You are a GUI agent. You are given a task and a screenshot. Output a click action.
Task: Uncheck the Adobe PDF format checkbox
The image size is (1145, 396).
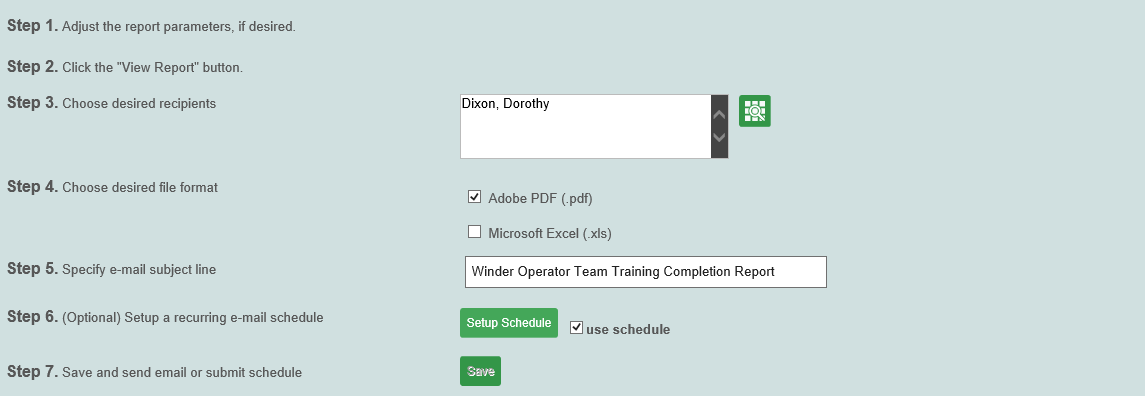[x=475, y=197]
